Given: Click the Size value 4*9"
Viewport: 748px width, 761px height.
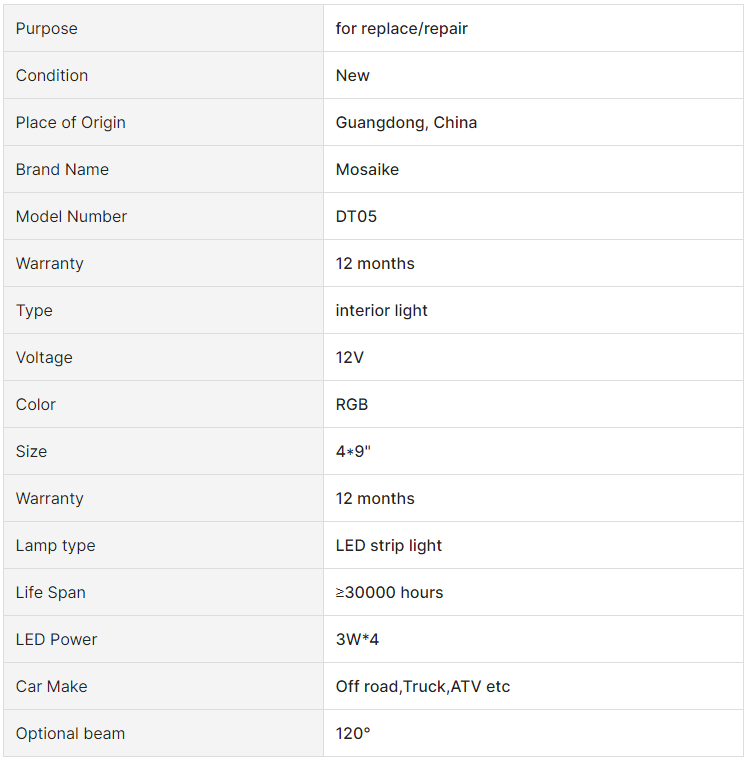Looking at the screenshot, I should pyautogui.click(x=353, y=451).
